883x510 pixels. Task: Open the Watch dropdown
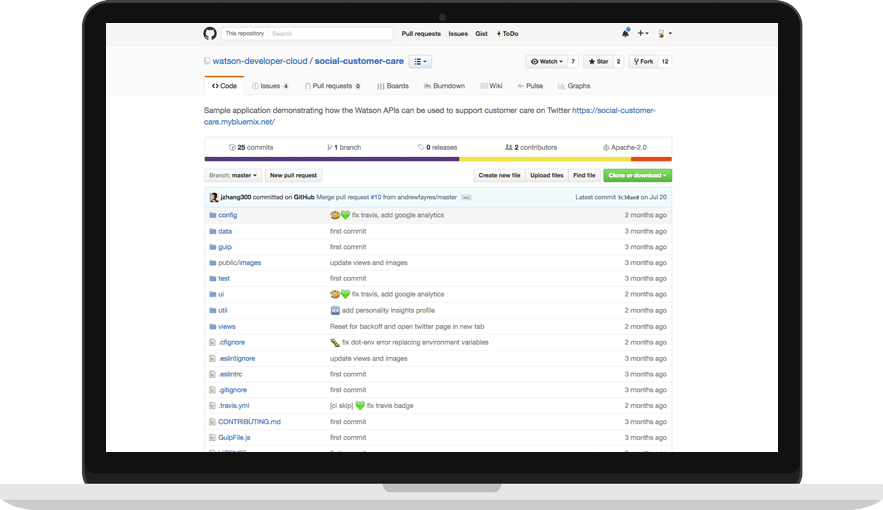(547, 61)
